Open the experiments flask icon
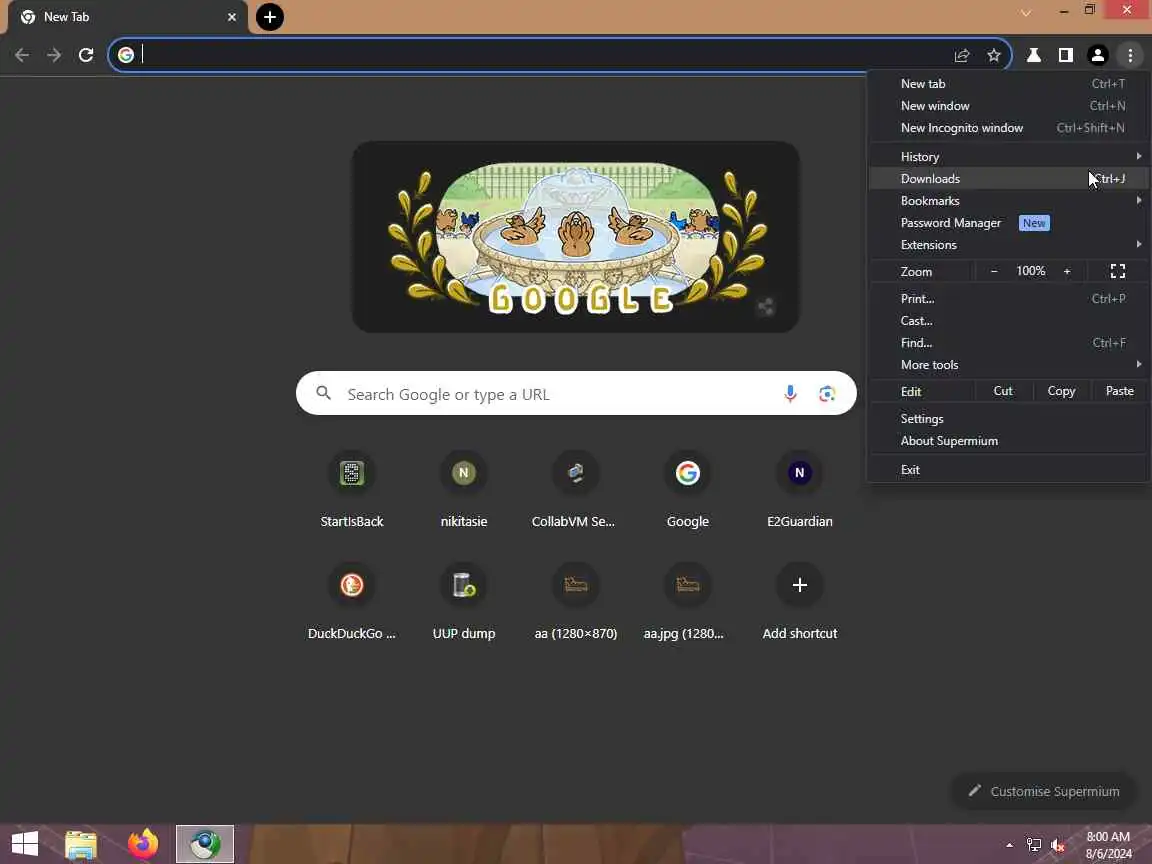 (1034, 55)
